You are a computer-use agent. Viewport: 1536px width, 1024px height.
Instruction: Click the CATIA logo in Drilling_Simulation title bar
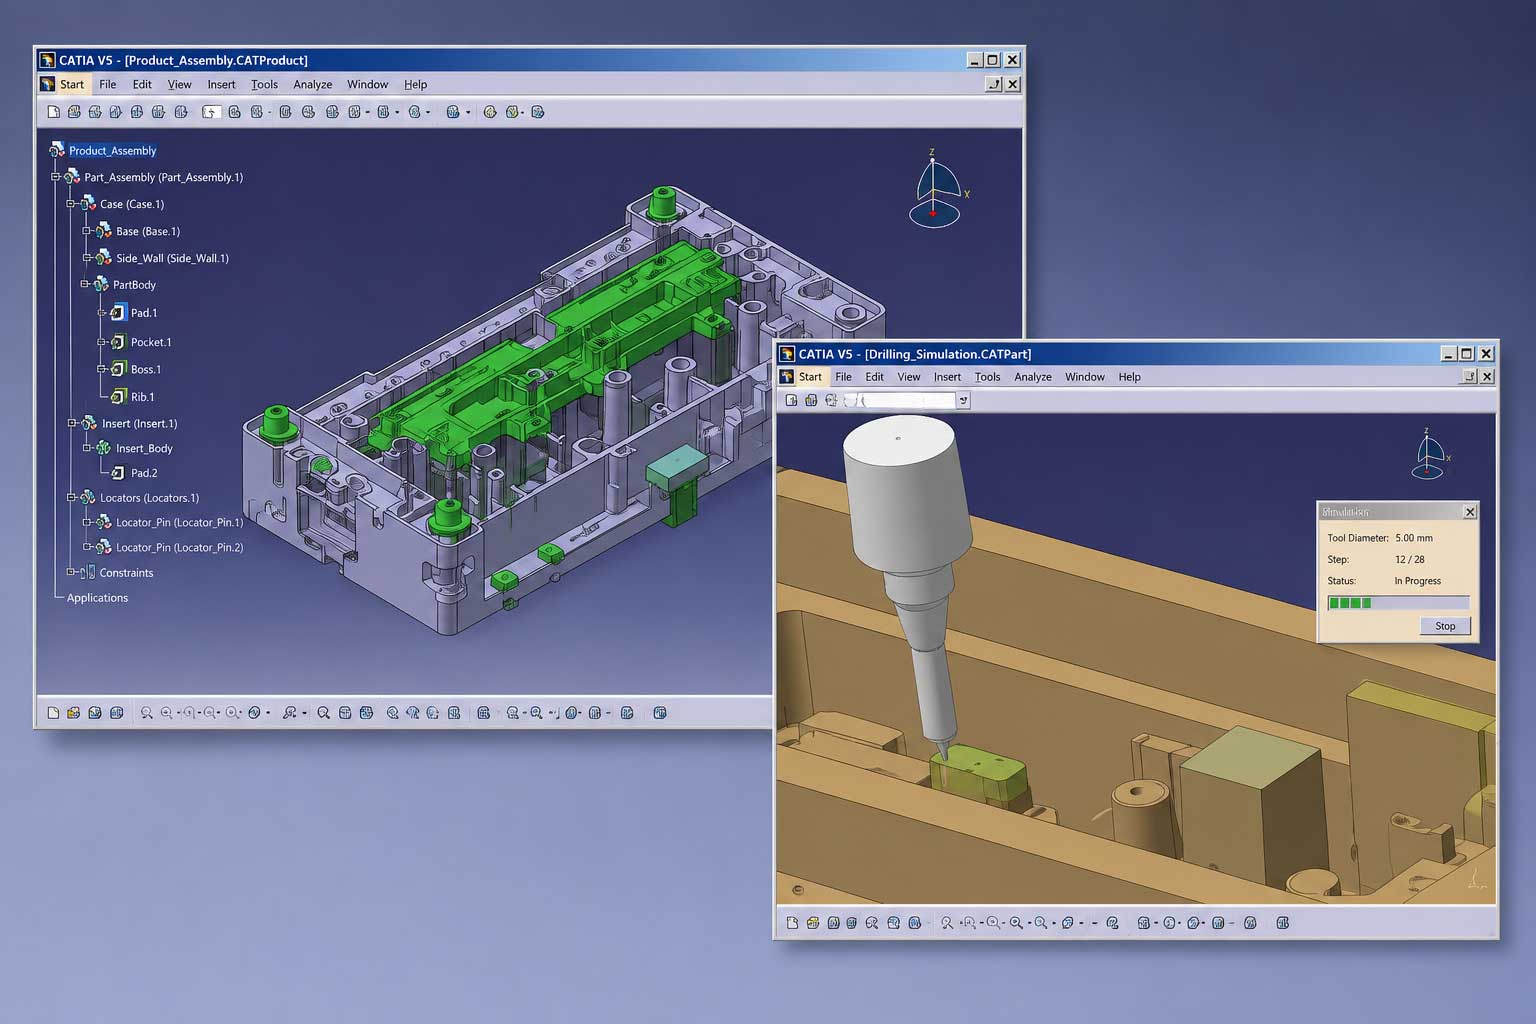787,354
